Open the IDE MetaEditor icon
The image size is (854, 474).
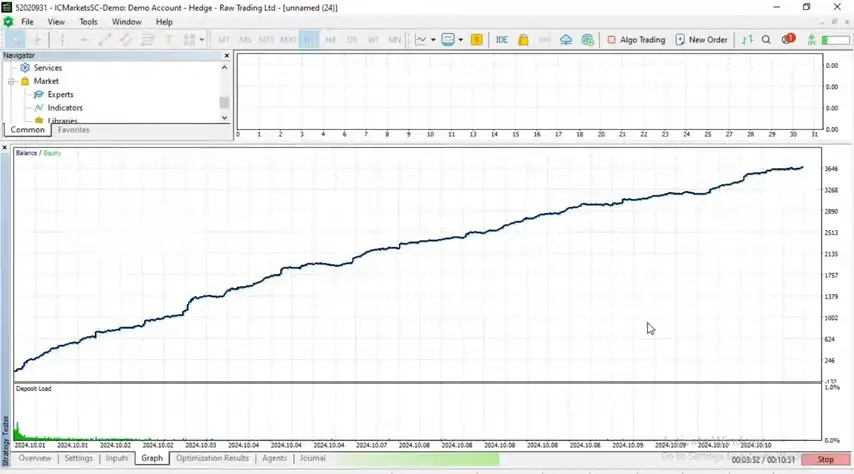point(502,40)
